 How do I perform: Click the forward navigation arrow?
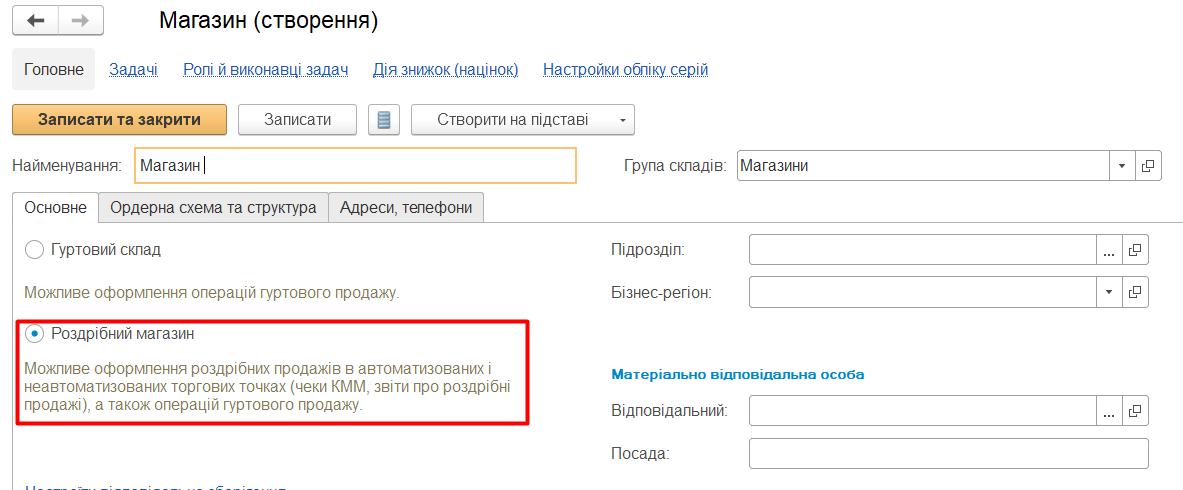point(81,20)
